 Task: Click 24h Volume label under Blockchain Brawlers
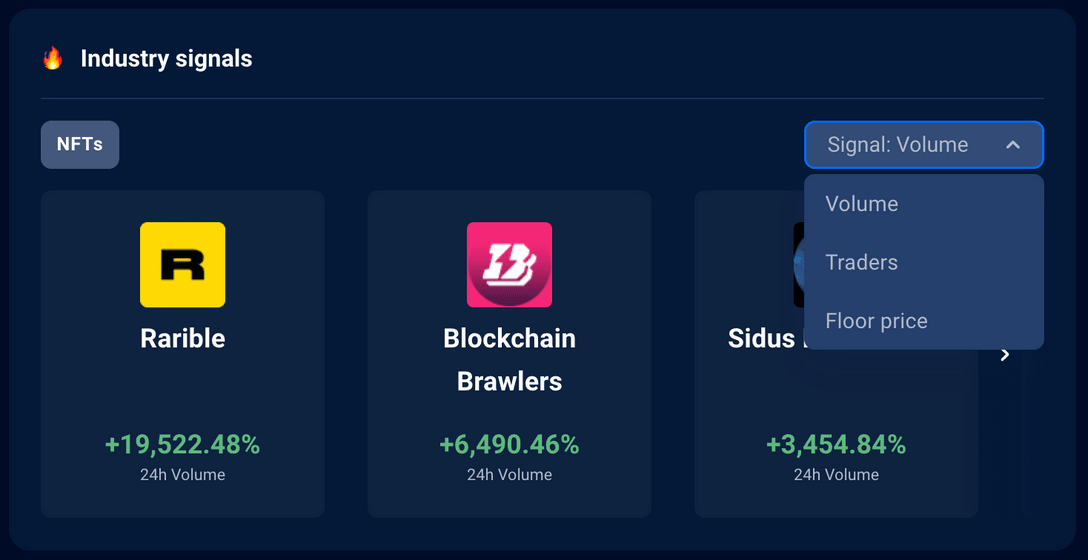(x=509, y=475)
